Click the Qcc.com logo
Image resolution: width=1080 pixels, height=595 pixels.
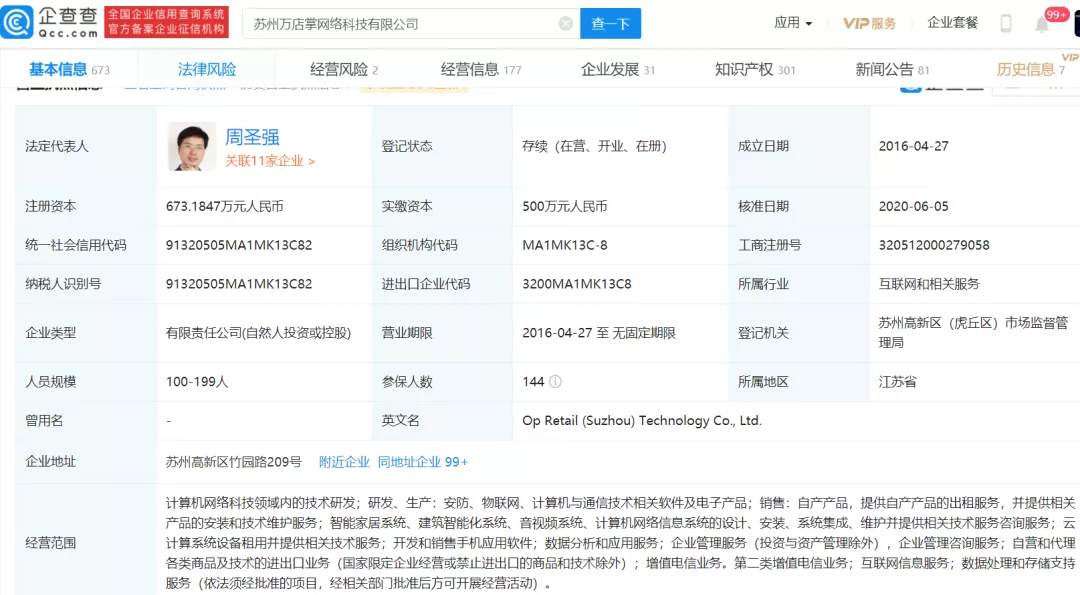[x=50, y=22]
